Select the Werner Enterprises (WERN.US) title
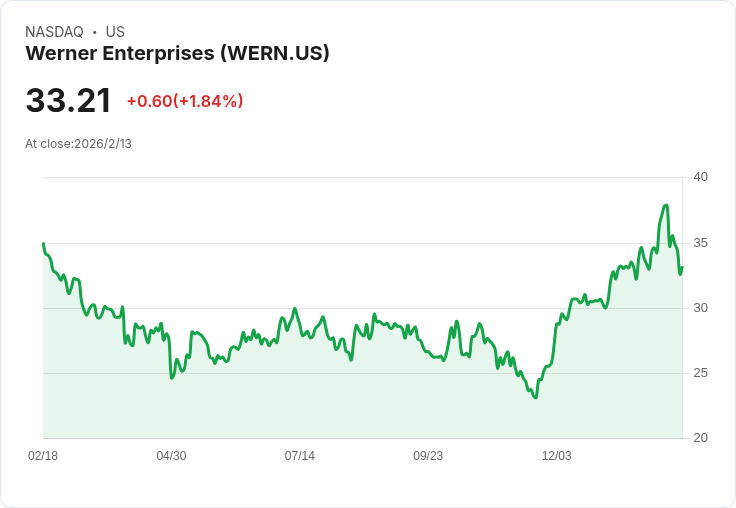This screenshot has height=508, width=736. pos(177,54)
